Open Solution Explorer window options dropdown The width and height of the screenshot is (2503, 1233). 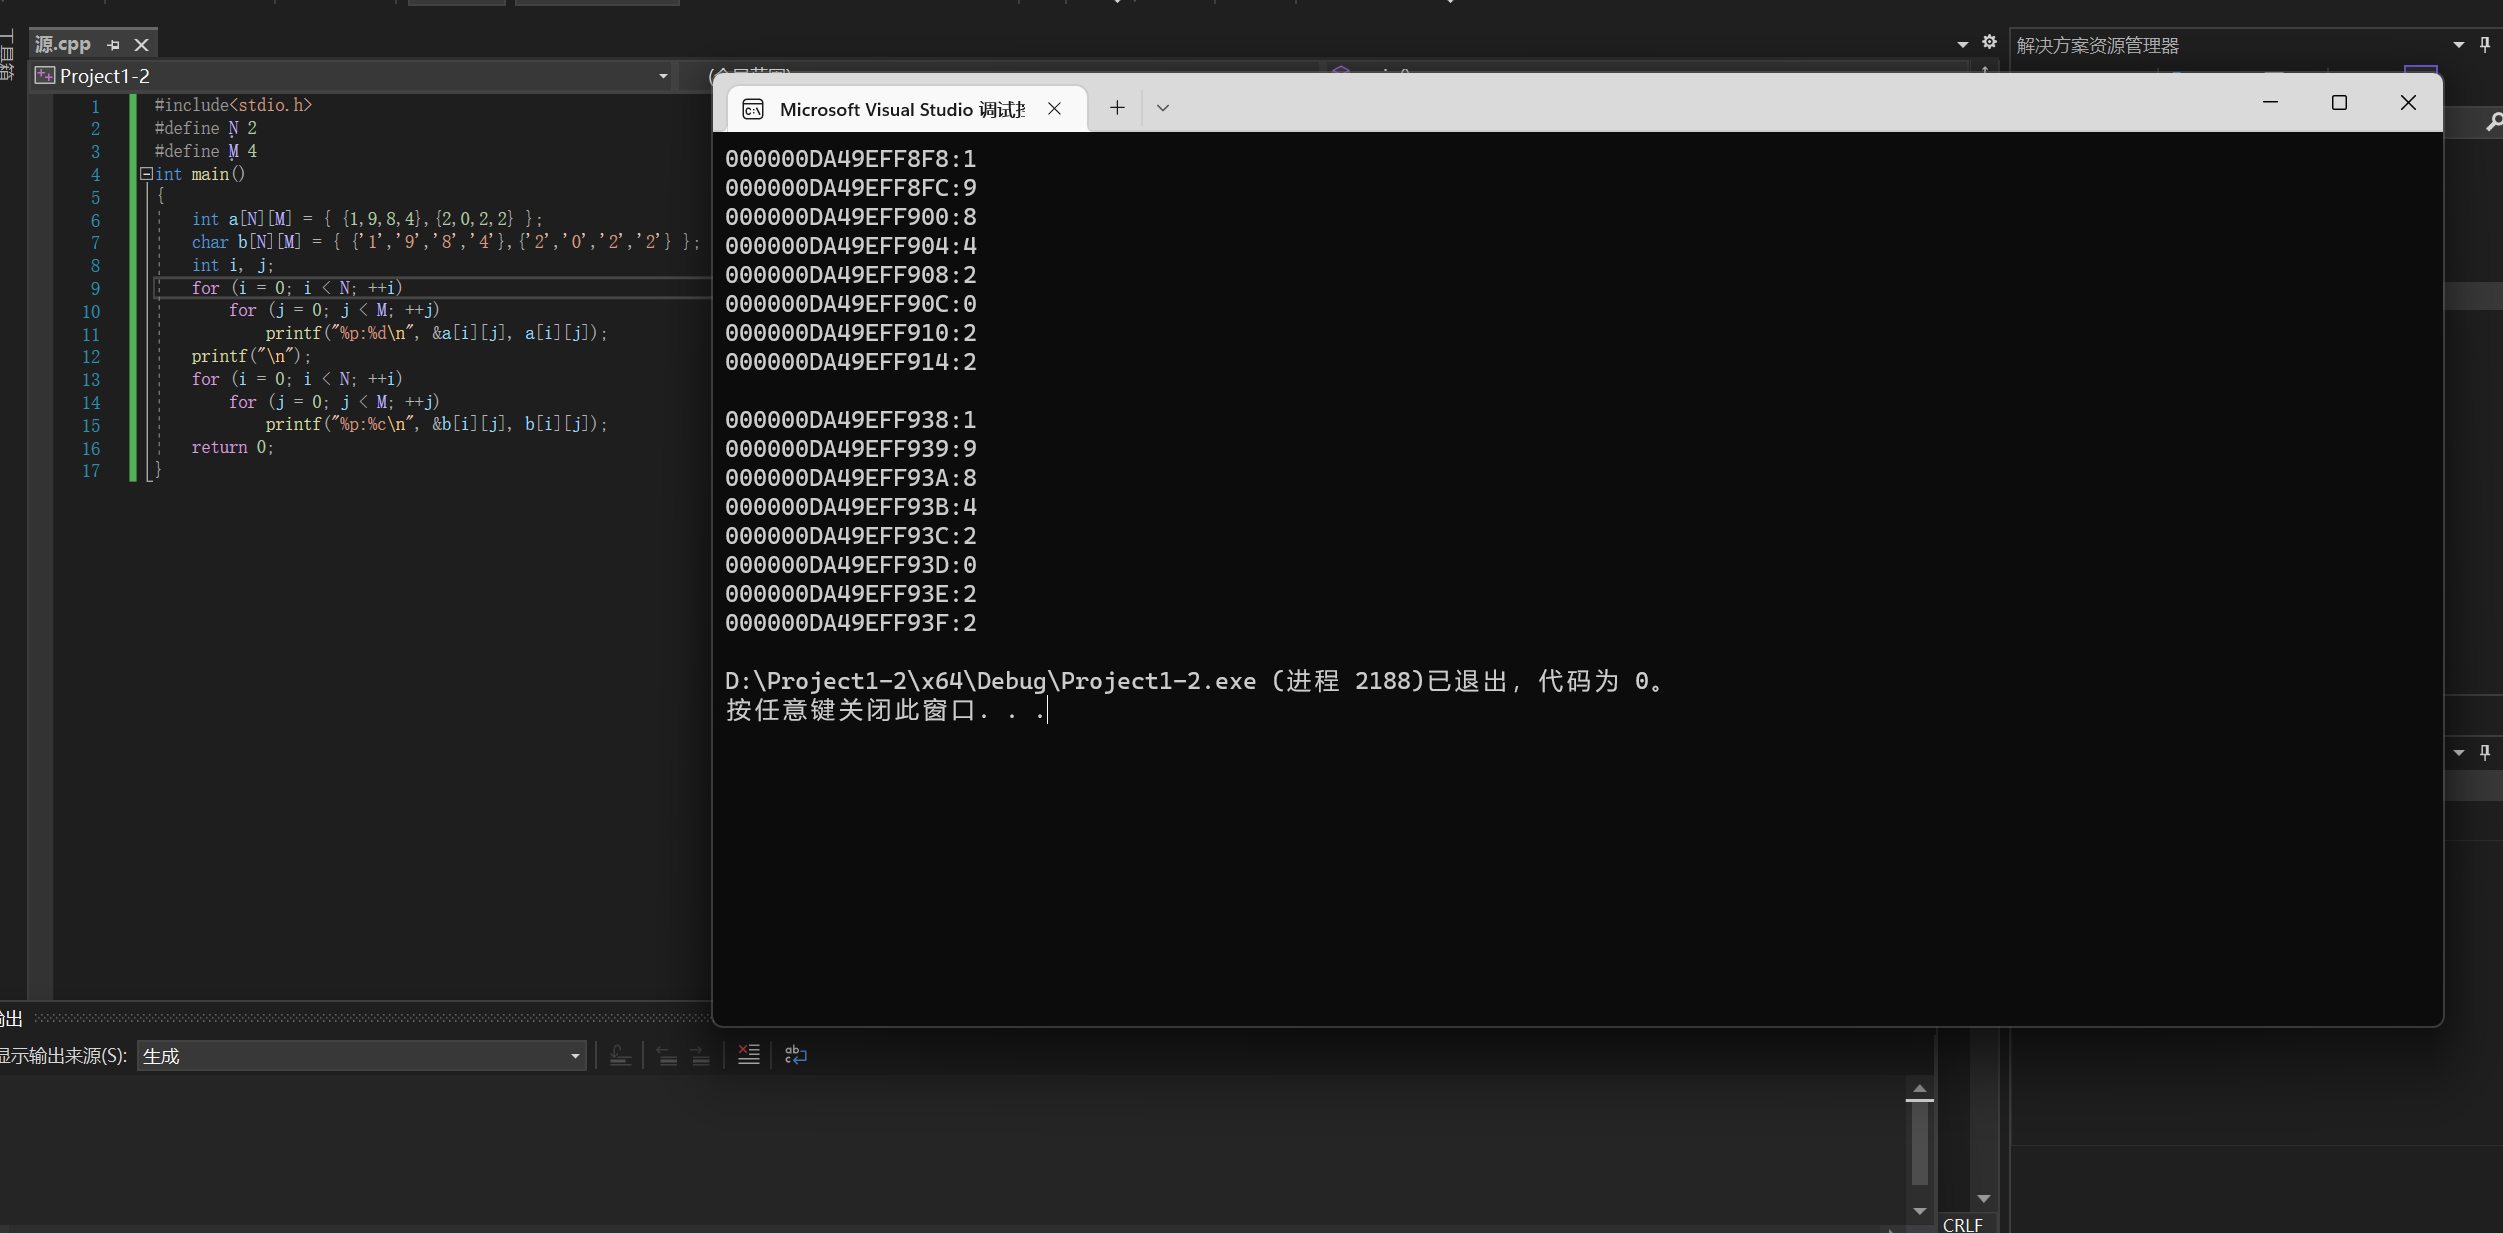tap(2459, 45)
